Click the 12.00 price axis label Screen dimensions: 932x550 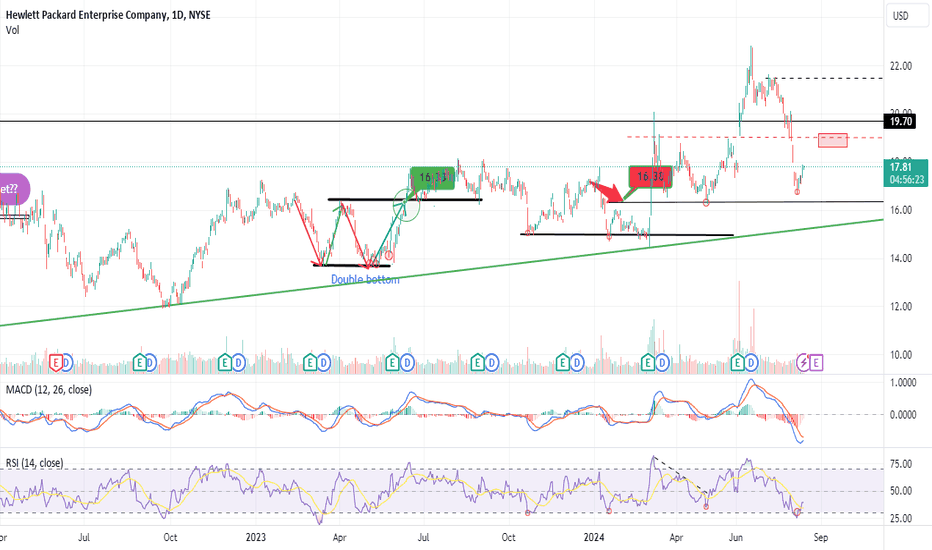click(900, 306)
